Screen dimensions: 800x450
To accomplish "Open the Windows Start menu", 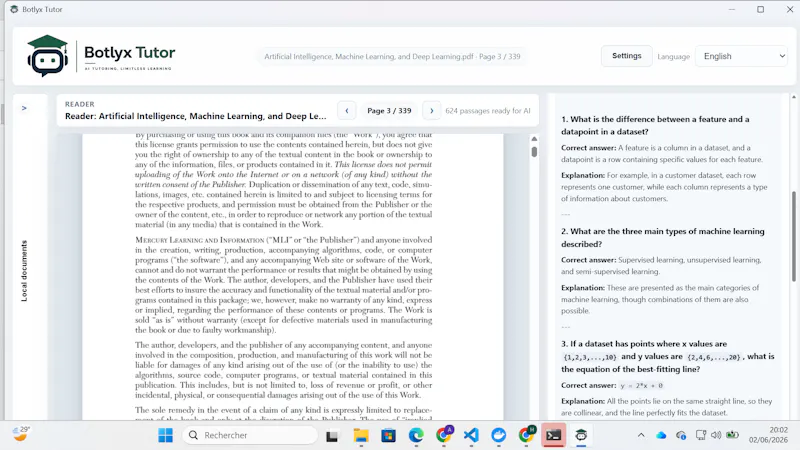I will tap(165, 435).
